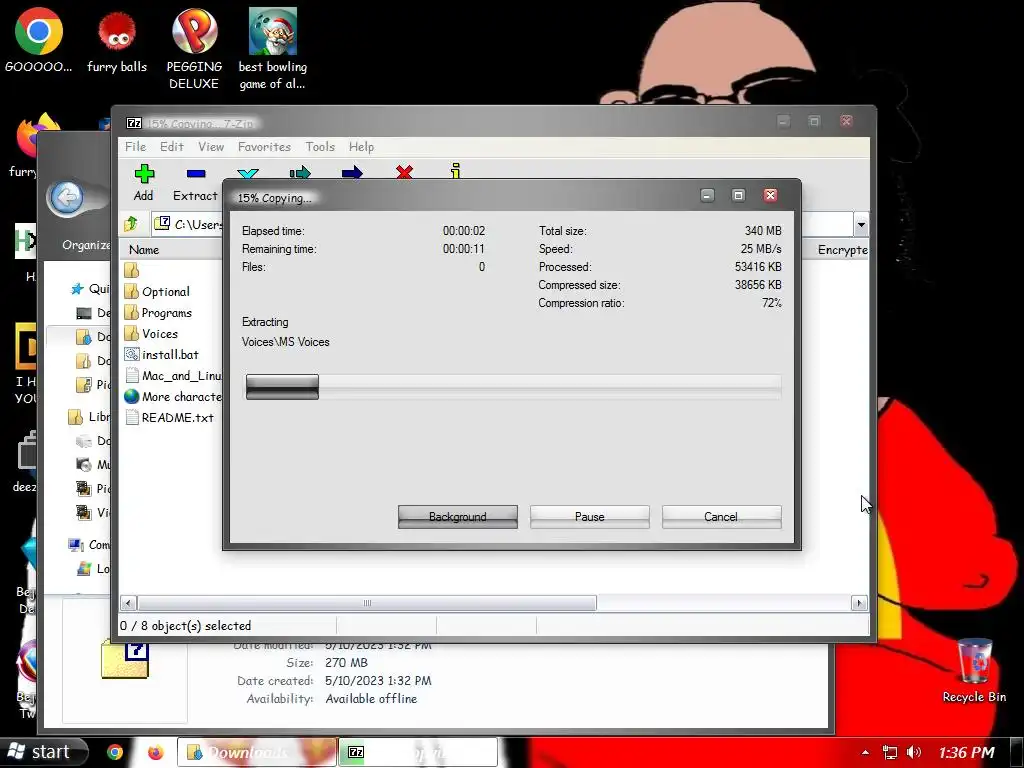
Task: Click the 7-Zip copying taskbar button
Action: point(418,752)
